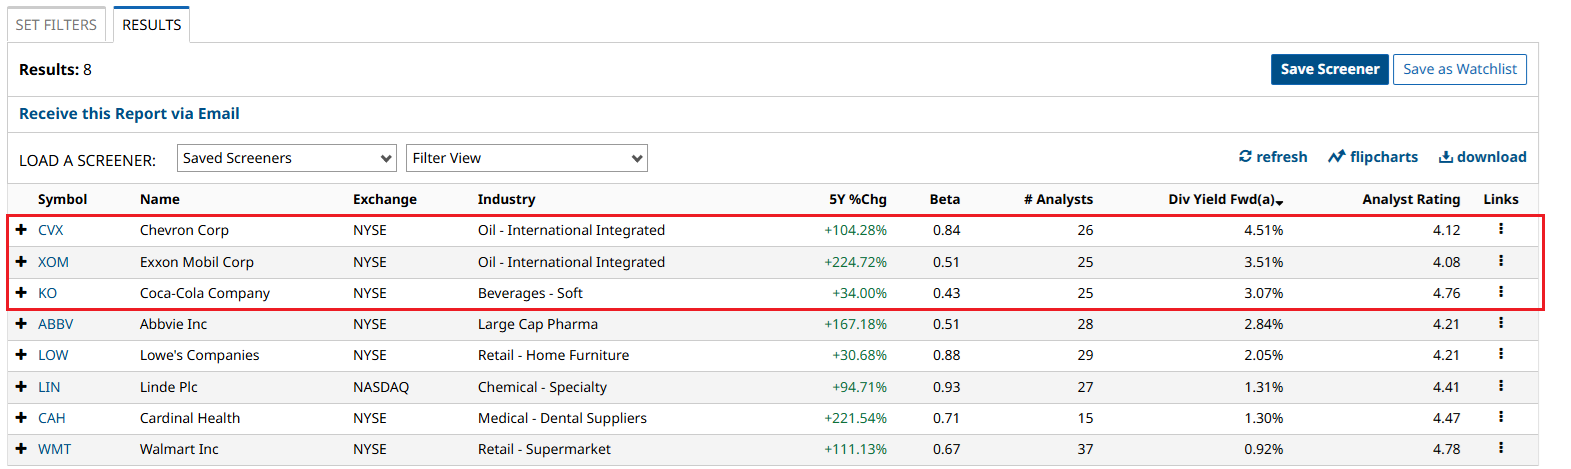Open links menu for Coca-Cola Company

1501,292
